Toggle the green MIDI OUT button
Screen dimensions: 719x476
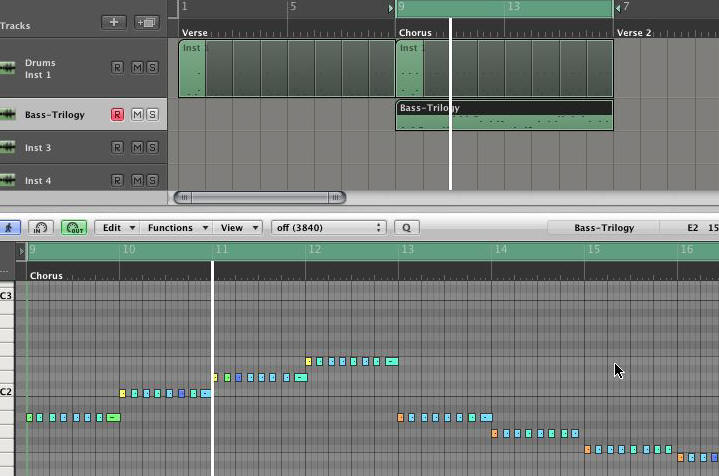74,227
